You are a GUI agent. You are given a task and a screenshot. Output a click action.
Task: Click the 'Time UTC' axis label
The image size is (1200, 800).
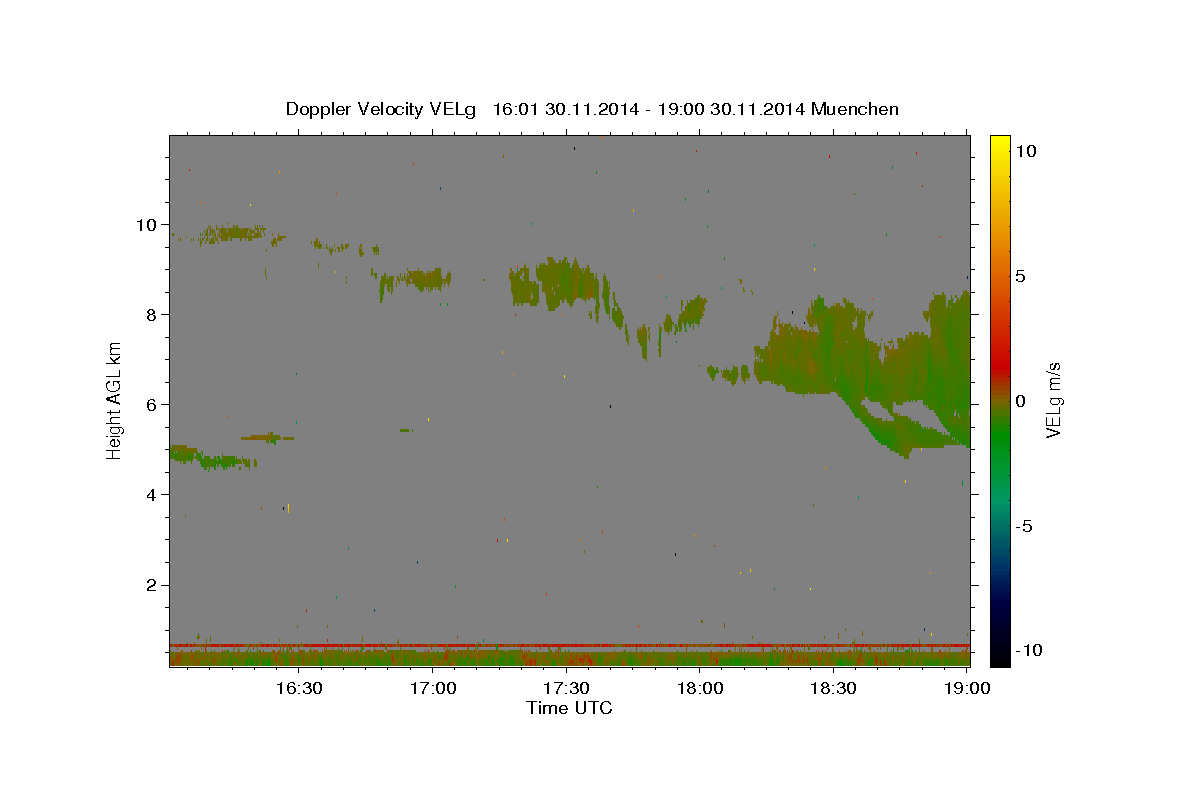(569, 708)
